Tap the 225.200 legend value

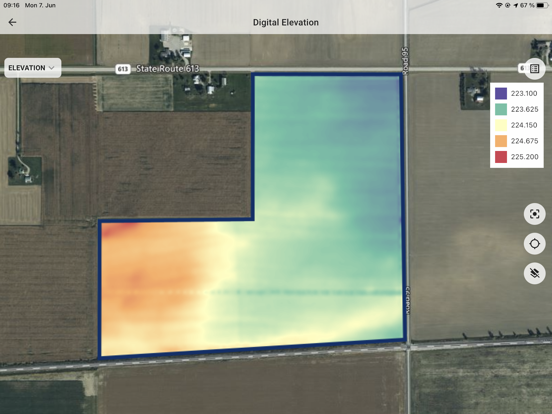click(x=525, y=157)
